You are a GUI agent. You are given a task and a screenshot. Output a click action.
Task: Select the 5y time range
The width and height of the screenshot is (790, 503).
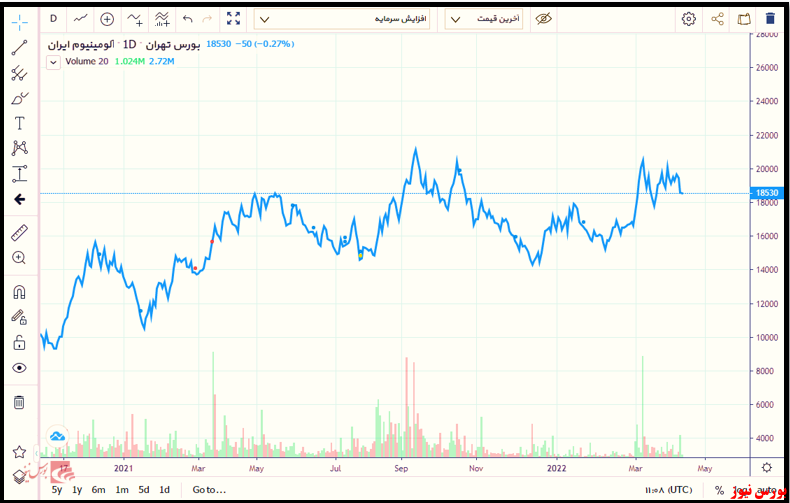(x=57, y=490)
